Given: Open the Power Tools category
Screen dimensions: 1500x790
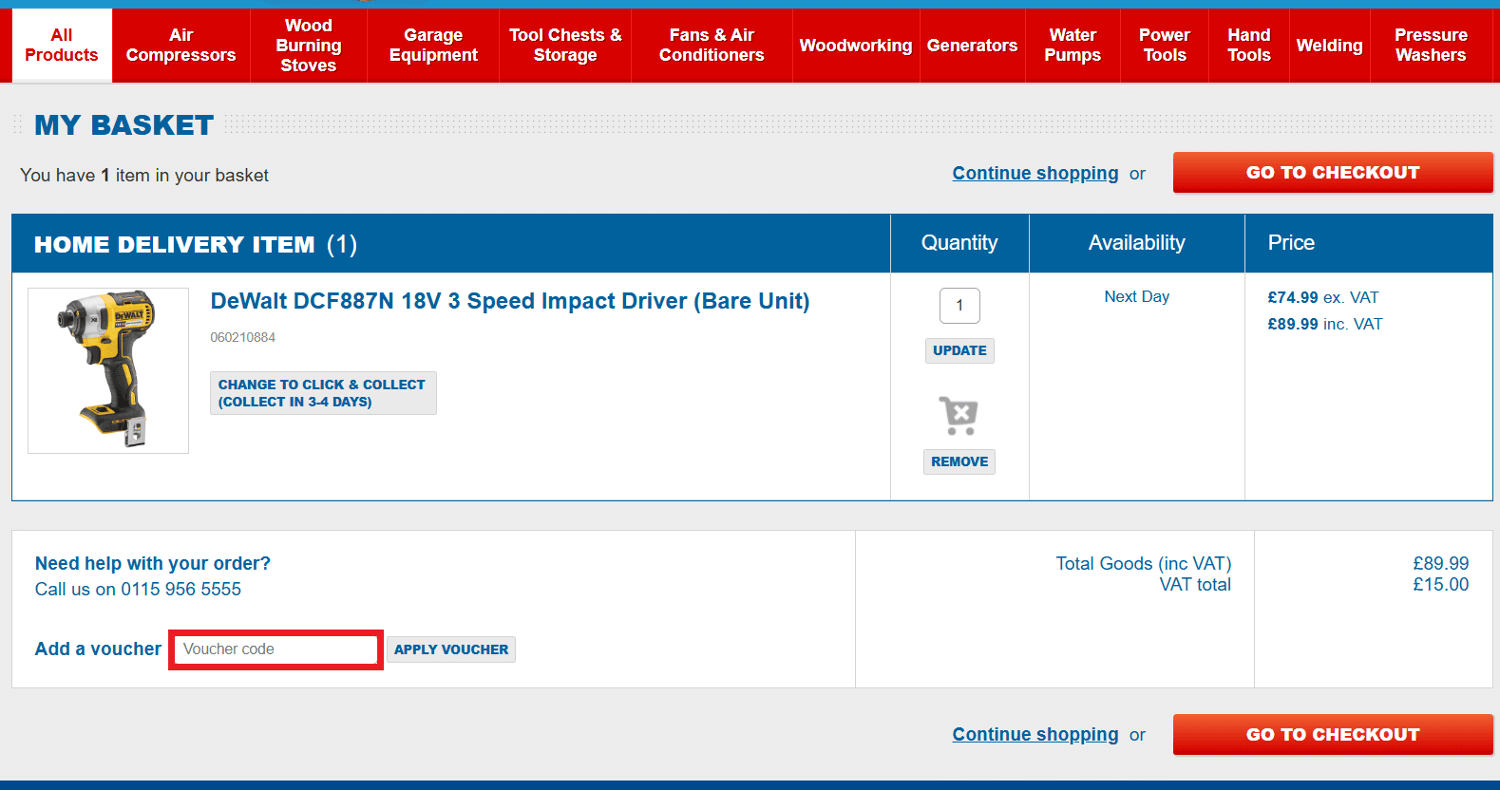Looking at the screenshot, I should (1165, 45).
